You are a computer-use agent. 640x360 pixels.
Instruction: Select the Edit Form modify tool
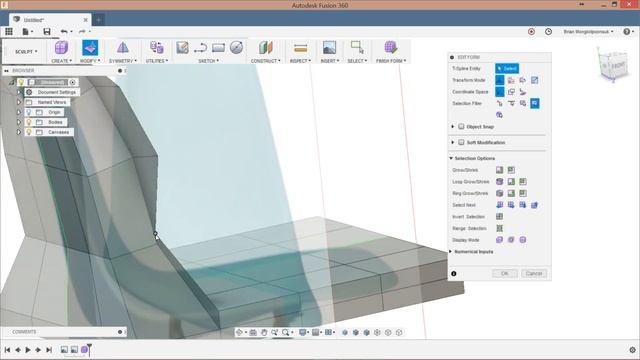point(90,48)
